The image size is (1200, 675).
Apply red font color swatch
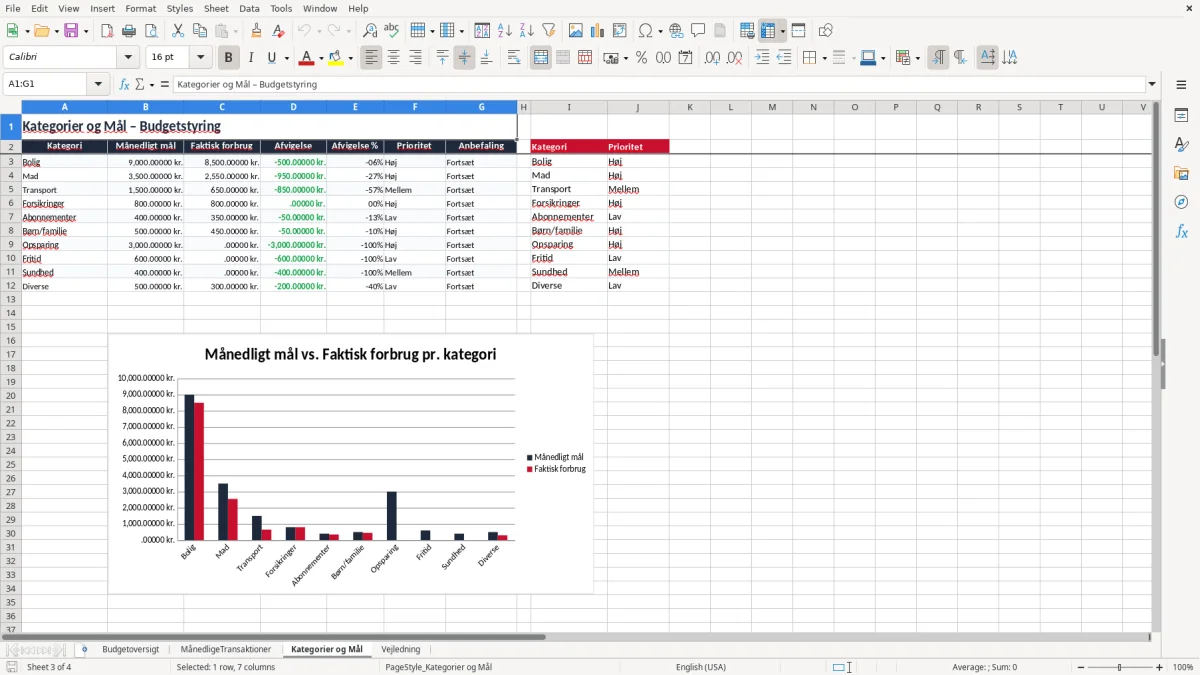(x=307, y=58)
